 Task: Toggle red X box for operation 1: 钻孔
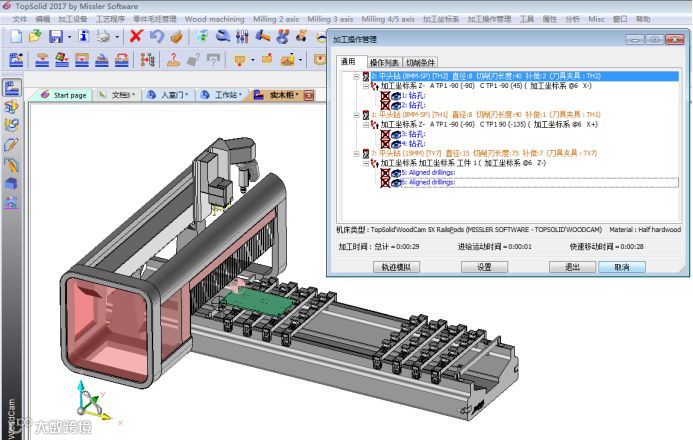[385, 95]
